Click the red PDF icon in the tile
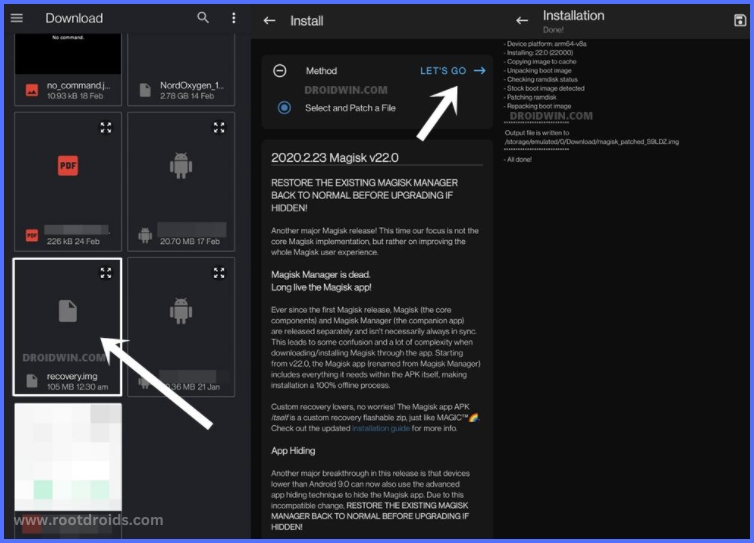 pos(68,166)
